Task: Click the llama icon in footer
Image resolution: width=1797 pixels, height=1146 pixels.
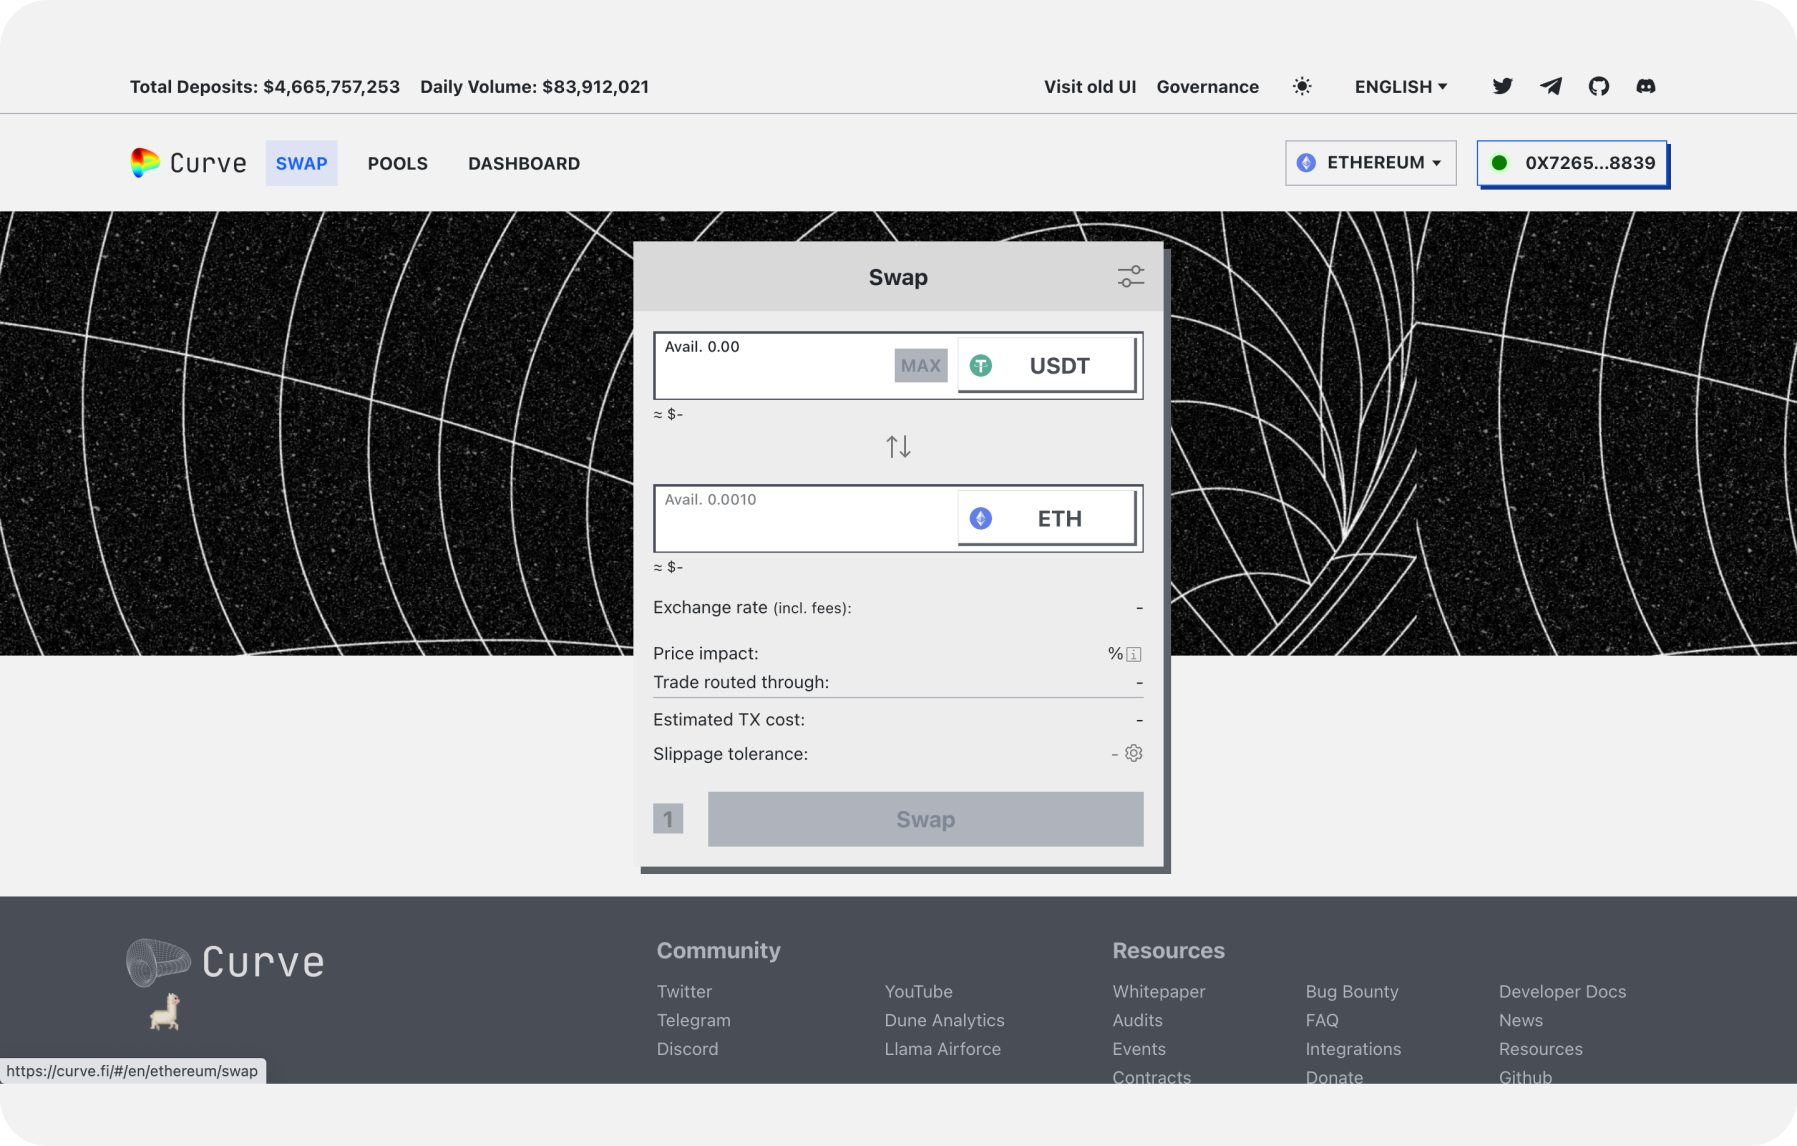Action: (x=165, y=1011)
